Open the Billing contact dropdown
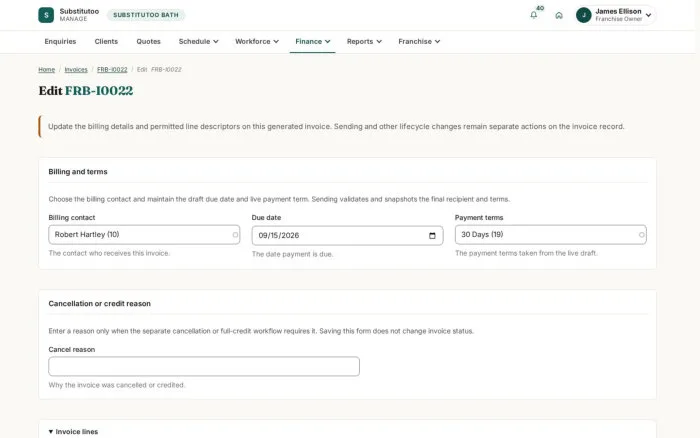This screenshot has height=438, width=700. [144, 235]
